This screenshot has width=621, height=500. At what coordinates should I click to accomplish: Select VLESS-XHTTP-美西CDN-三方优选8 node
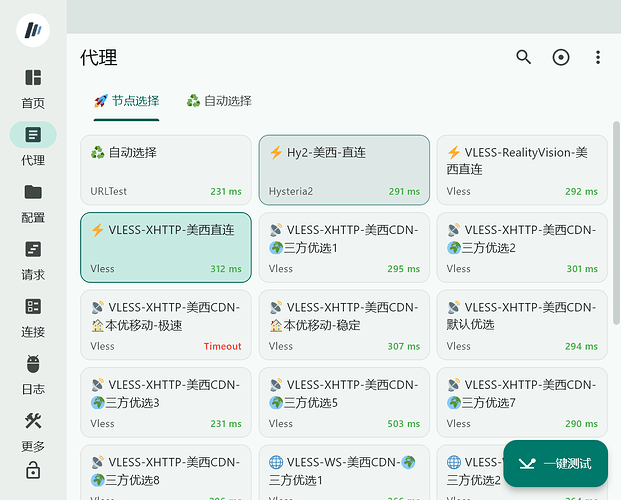click(x=166, y=472)
